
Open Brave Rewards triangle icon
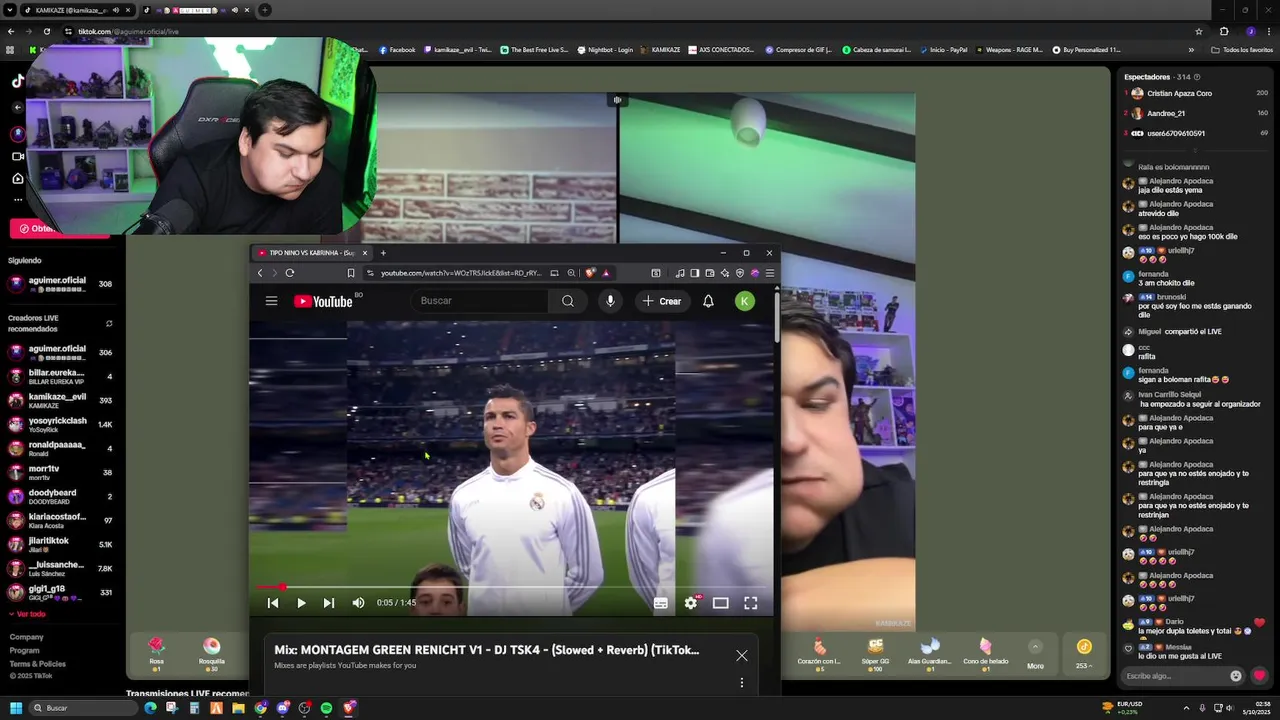click(x=605, y=273)
